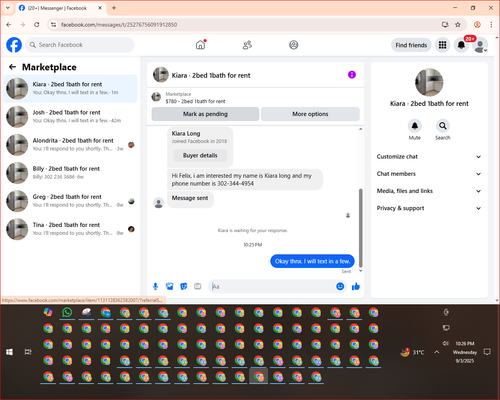Open a new browser tab

pyautogui.click(x=114, y=8)
